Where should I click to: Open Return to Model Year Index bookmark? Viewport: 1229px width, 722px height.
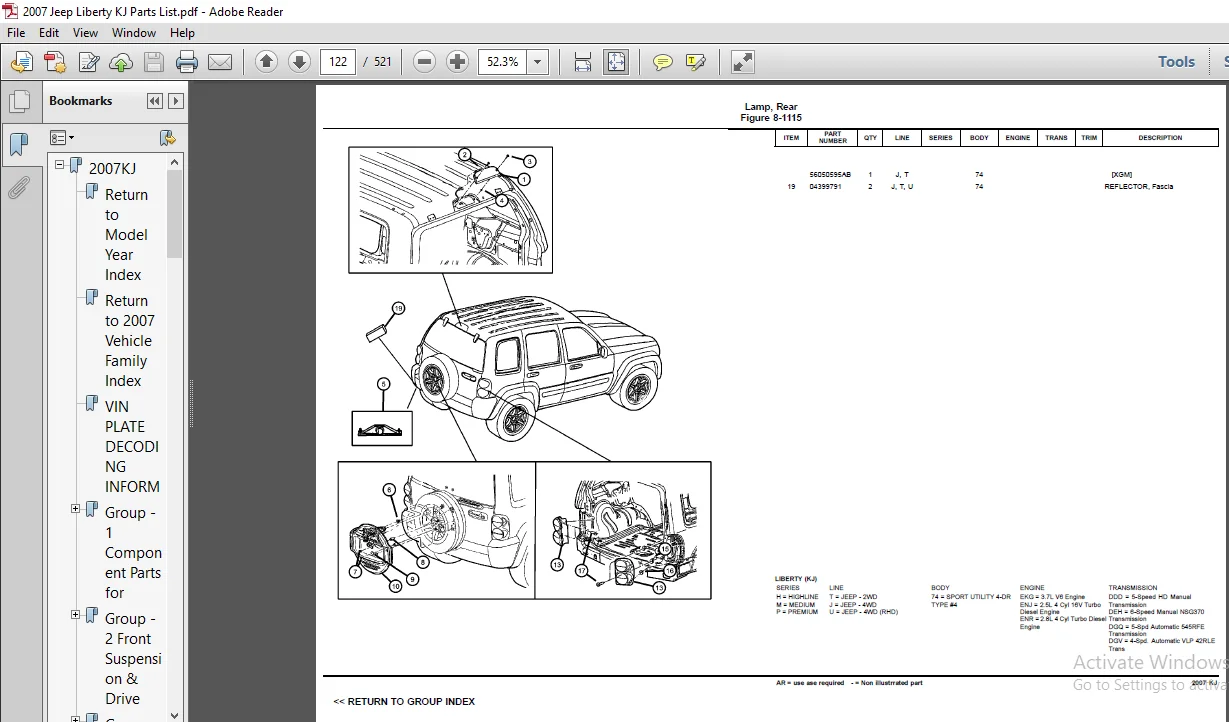coord(126,235)
